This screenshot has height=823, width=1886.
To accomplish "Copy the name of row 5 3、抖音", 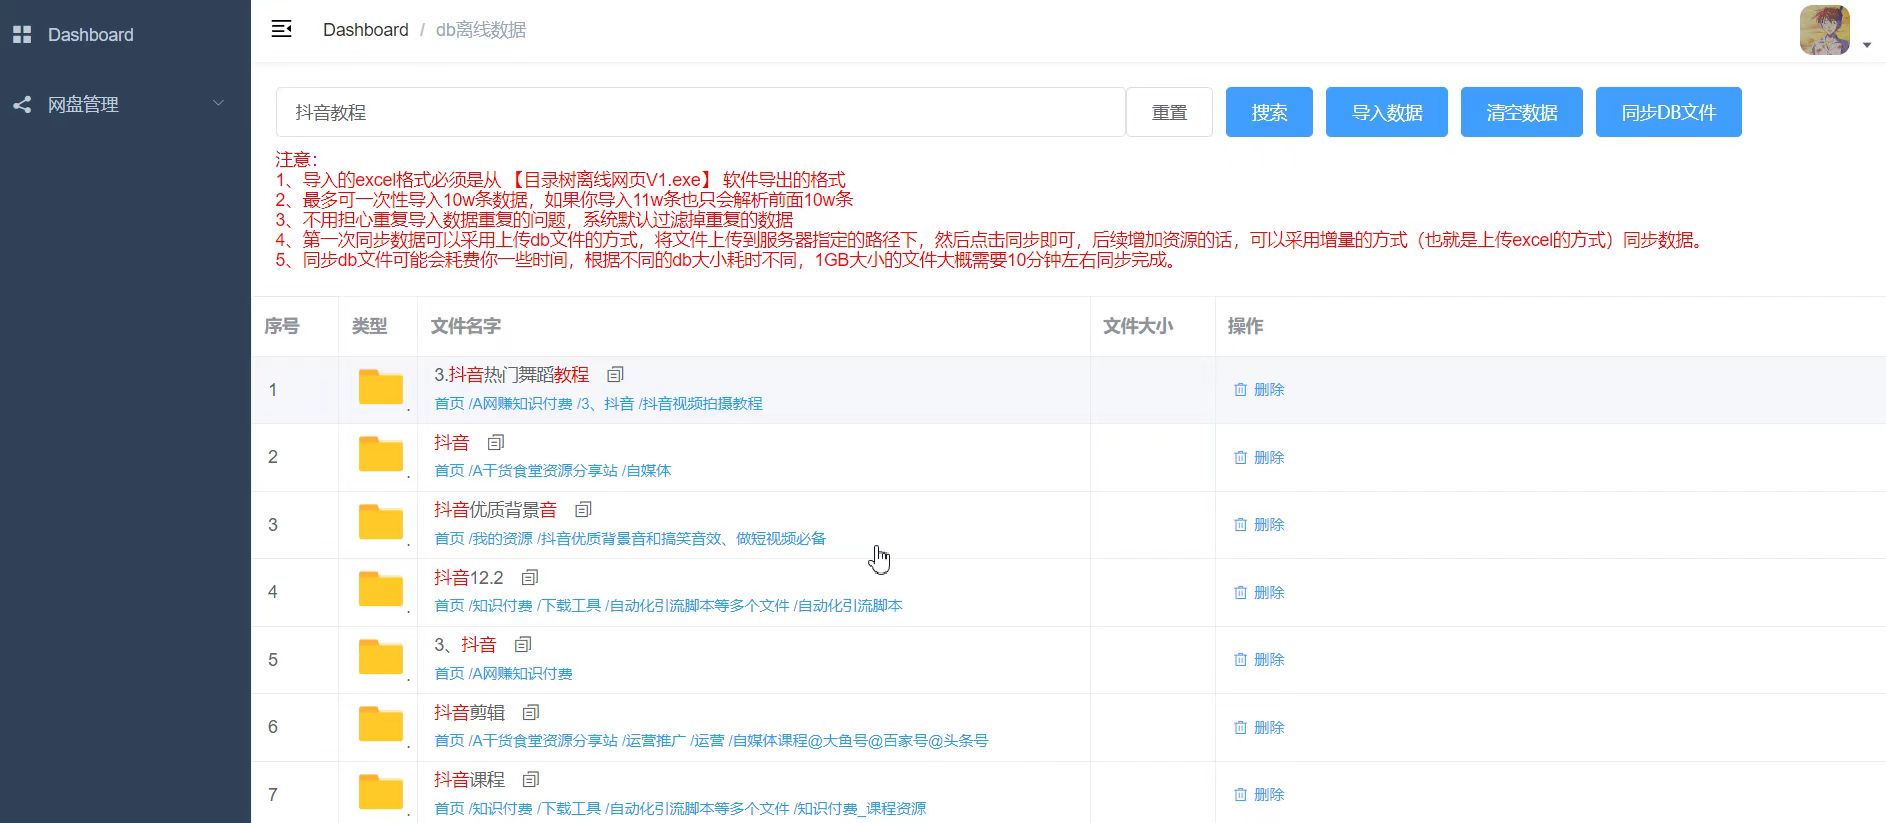I will 523,644.
